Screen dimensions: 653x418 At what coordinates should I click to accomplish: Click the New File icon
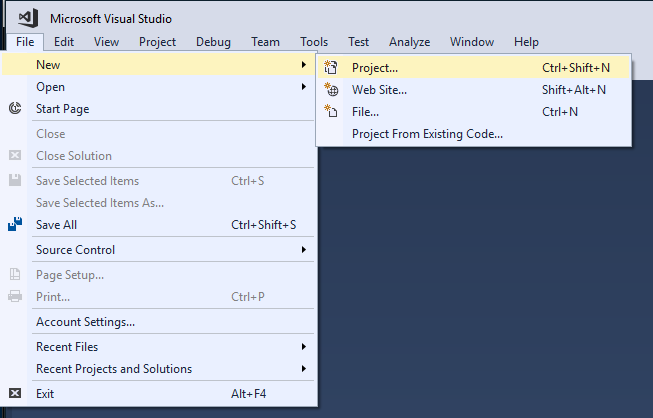[332, 112]
